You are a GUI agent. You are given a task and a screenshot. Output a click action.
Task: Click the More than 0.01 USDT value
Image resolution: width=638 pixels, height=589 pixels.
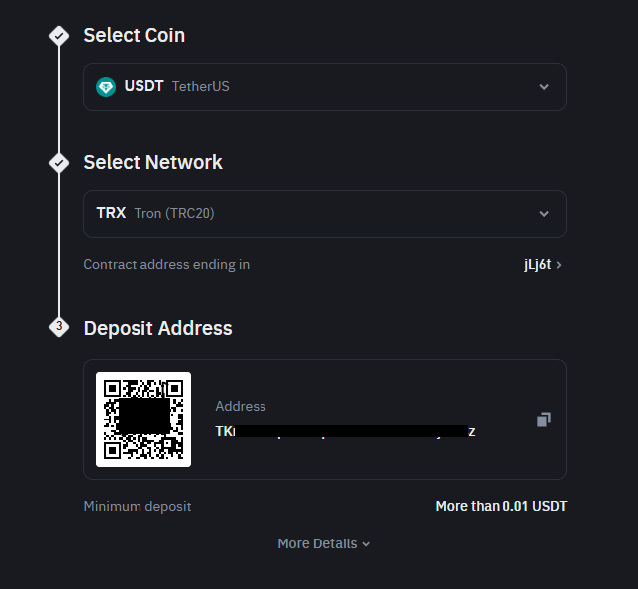click(501, 507)
